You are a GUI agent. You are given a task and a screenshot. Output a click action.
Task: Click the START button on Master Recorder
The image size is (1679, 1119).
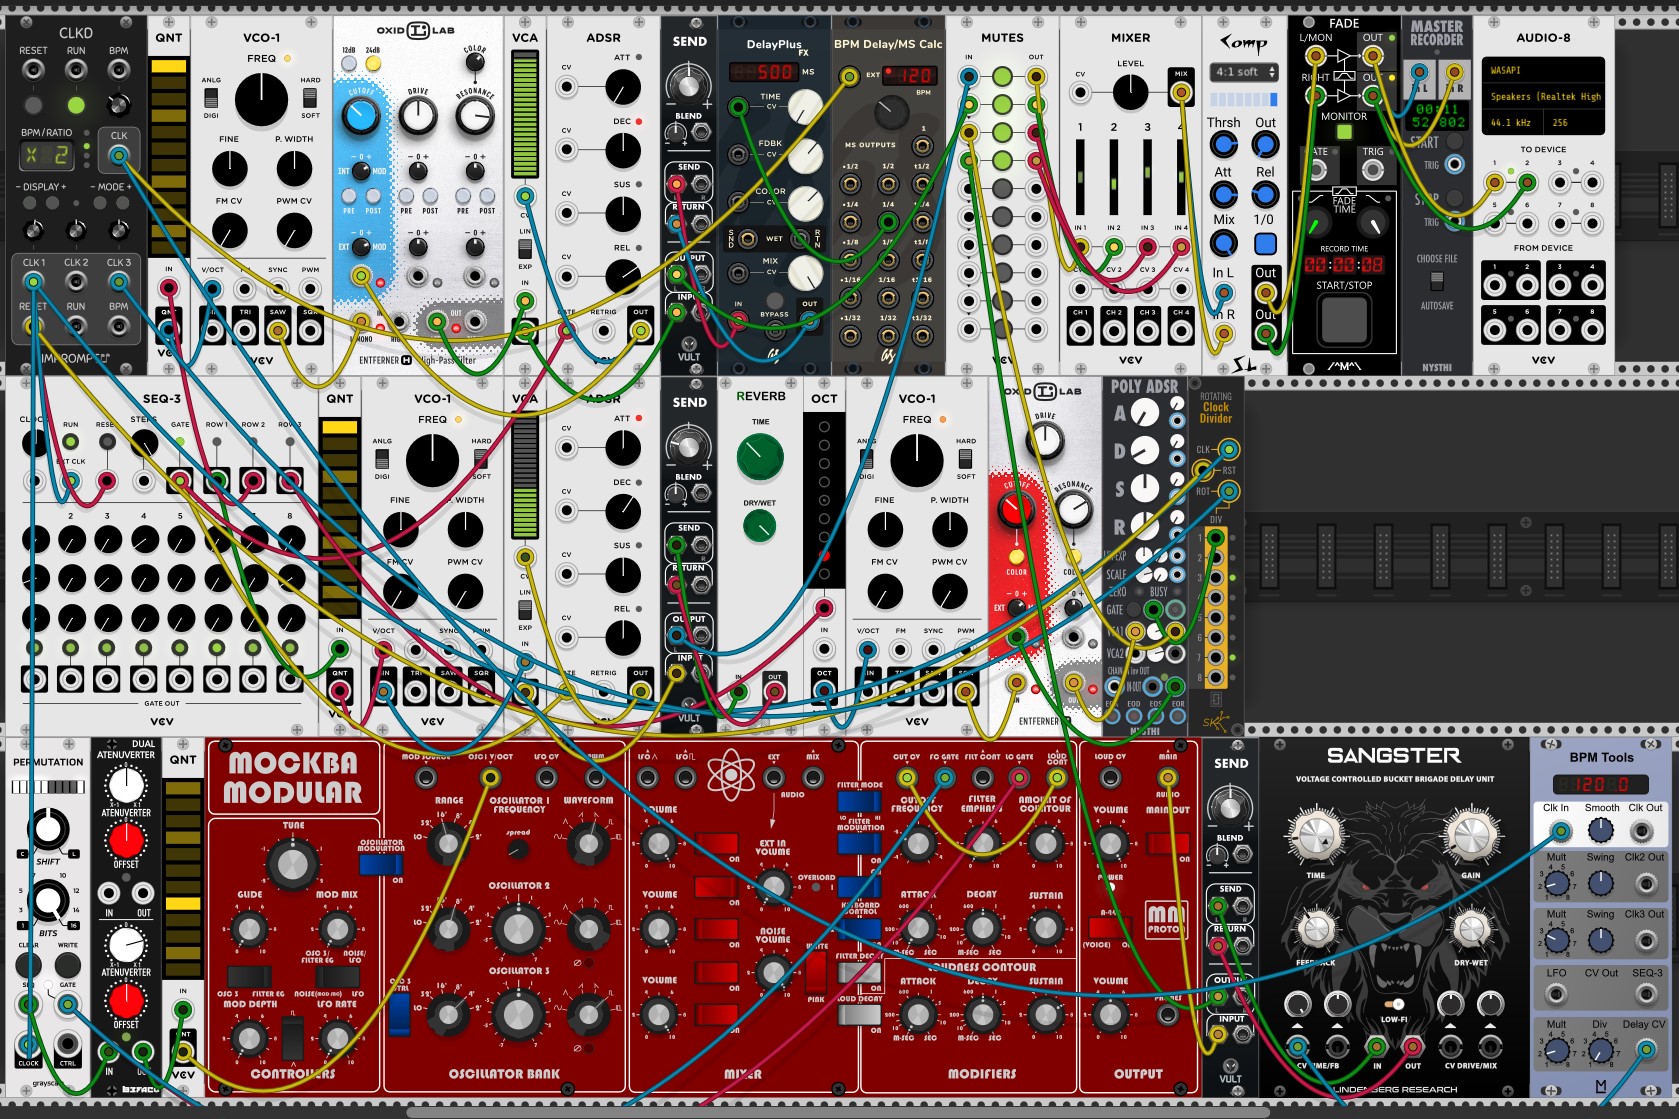pyautogui.click(x=1455, y=143)
